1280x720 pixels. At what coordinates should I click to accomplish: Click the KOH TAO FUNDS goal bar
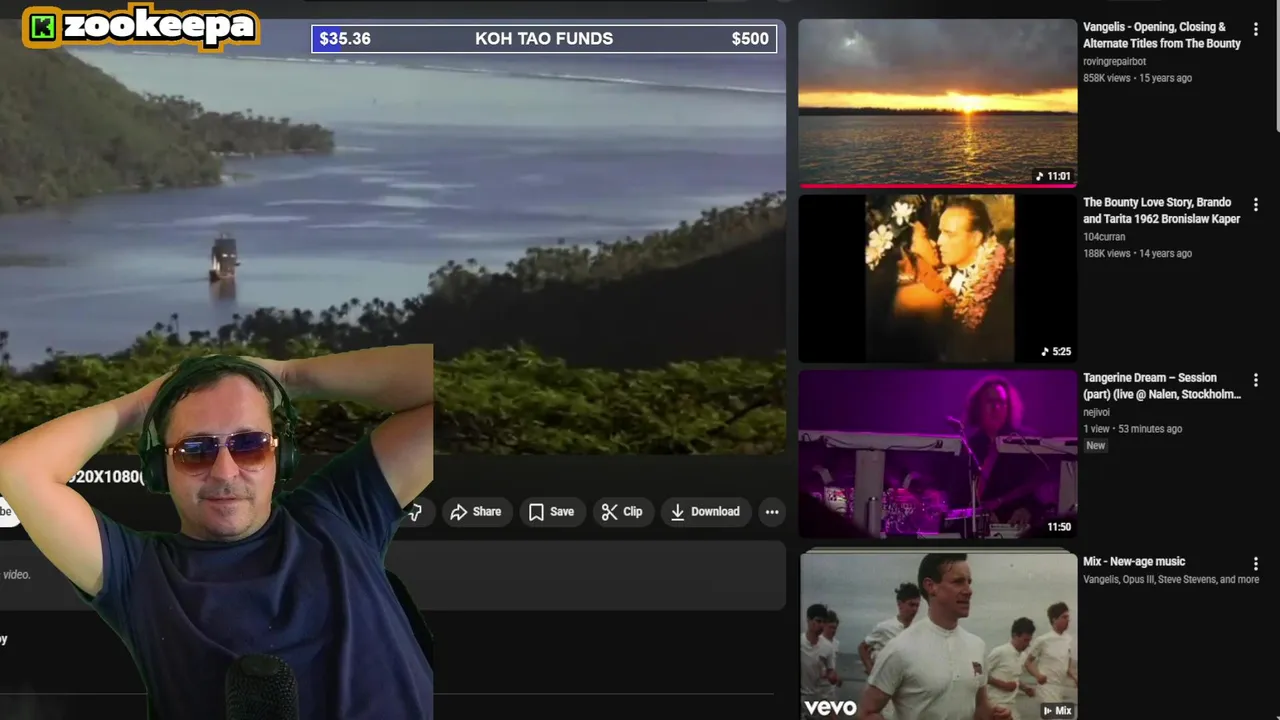(544, 39)
